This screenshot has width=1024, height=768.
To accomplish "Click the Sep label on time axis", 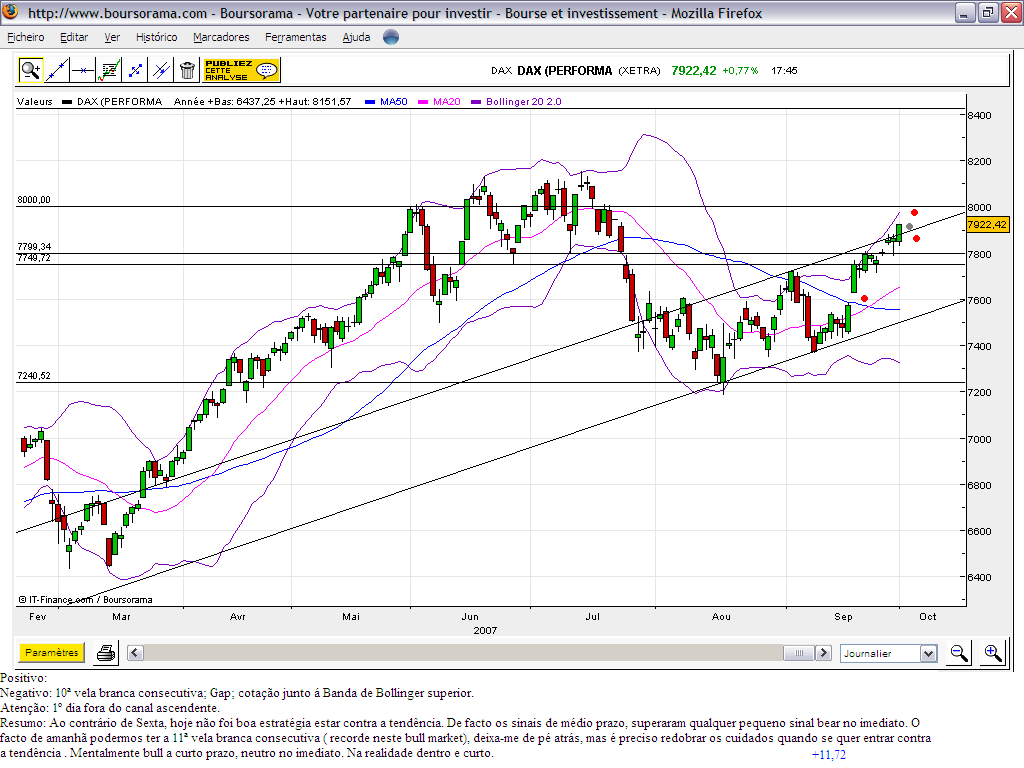I will (843, 616).
